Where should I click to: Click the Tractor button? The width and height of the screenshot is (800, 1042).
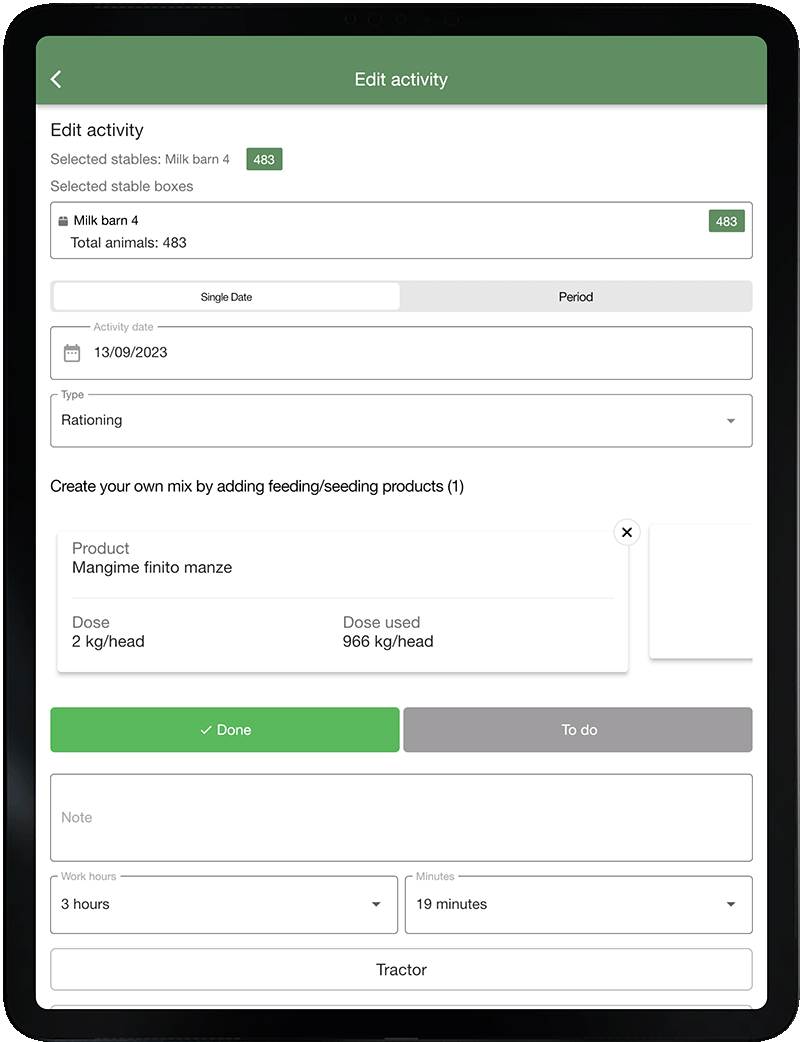401,970
